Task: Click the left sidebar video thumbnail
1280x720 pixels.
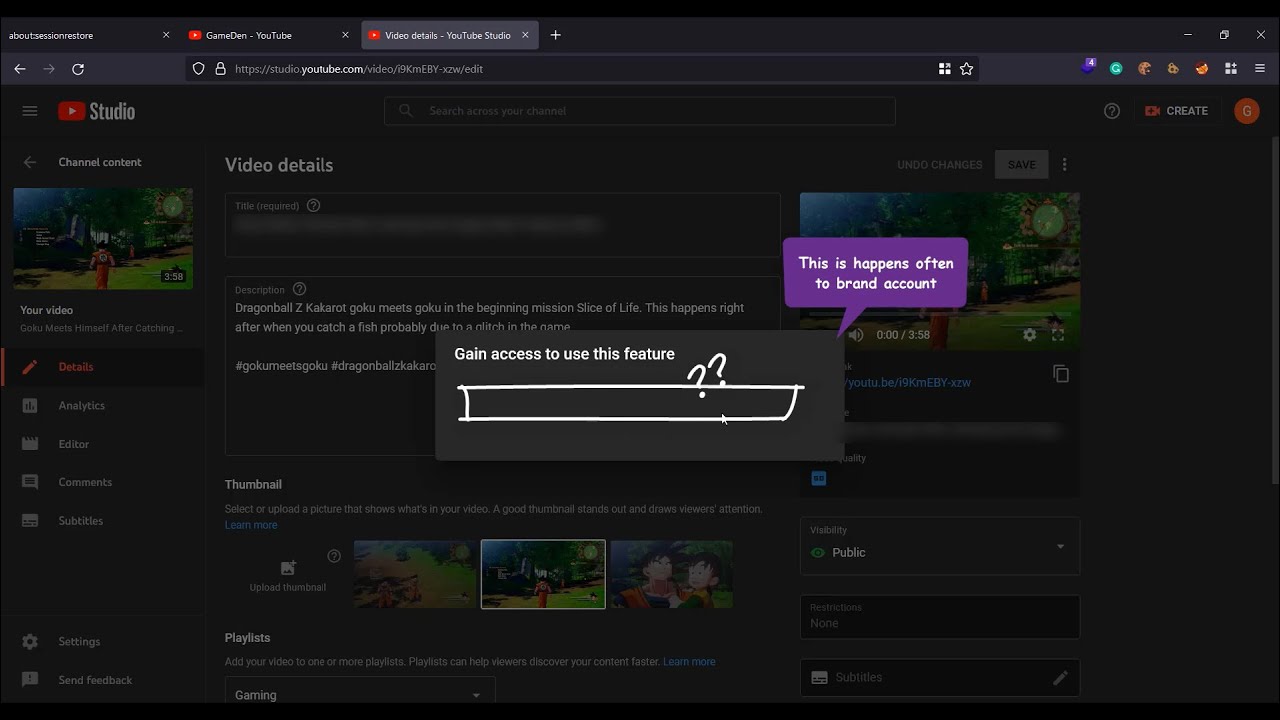Action: (x=103, y=239)
